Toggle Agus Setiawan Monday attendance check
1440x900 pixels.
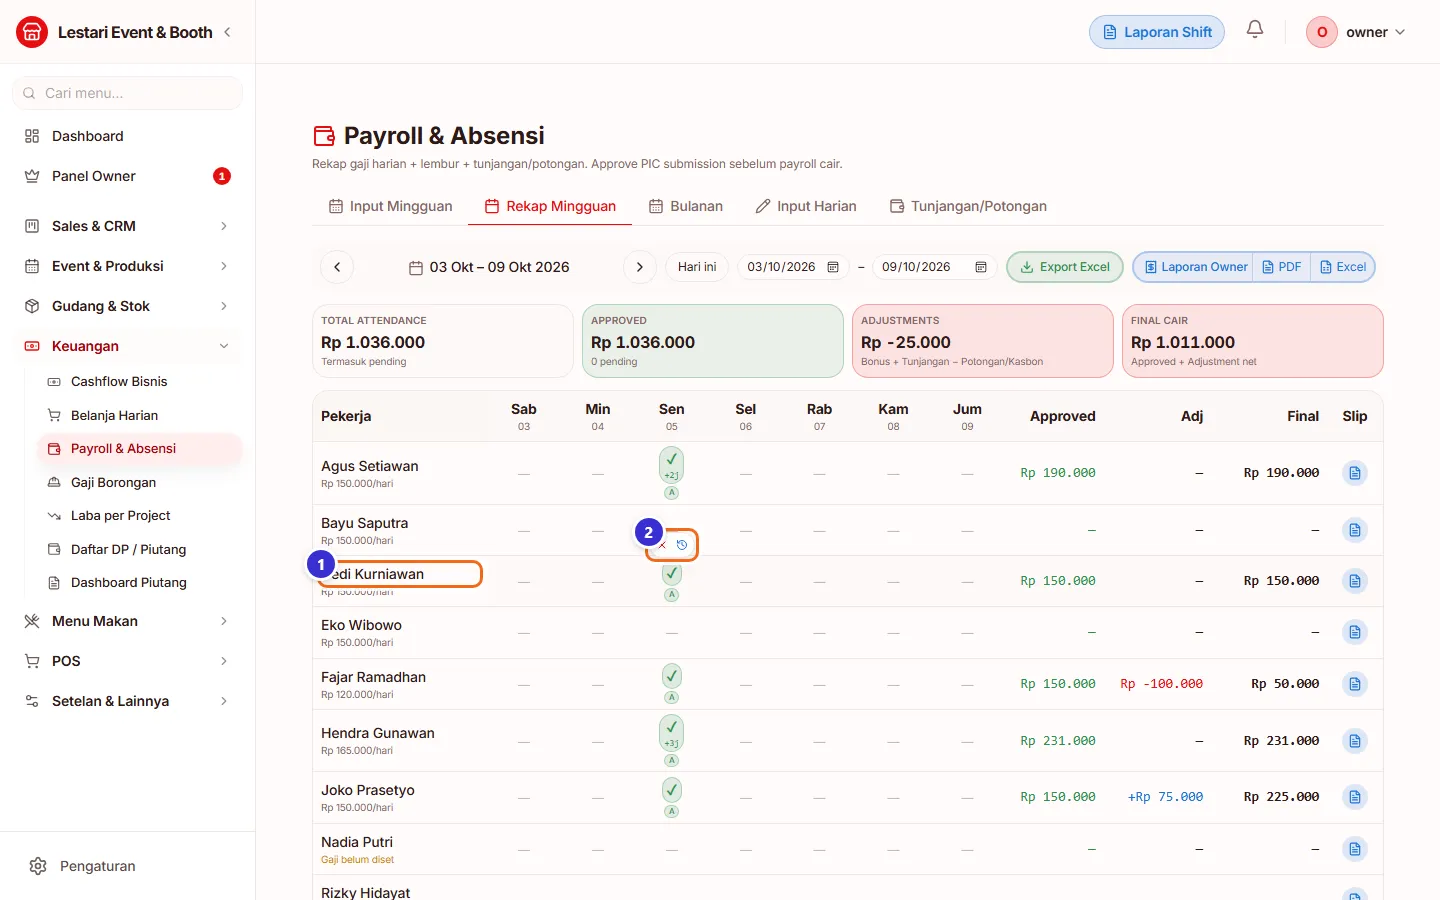(672, 465)
